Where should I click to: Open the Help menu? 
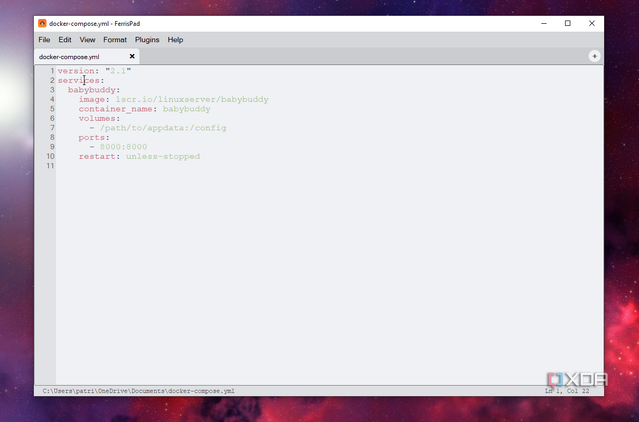point(175,40)
